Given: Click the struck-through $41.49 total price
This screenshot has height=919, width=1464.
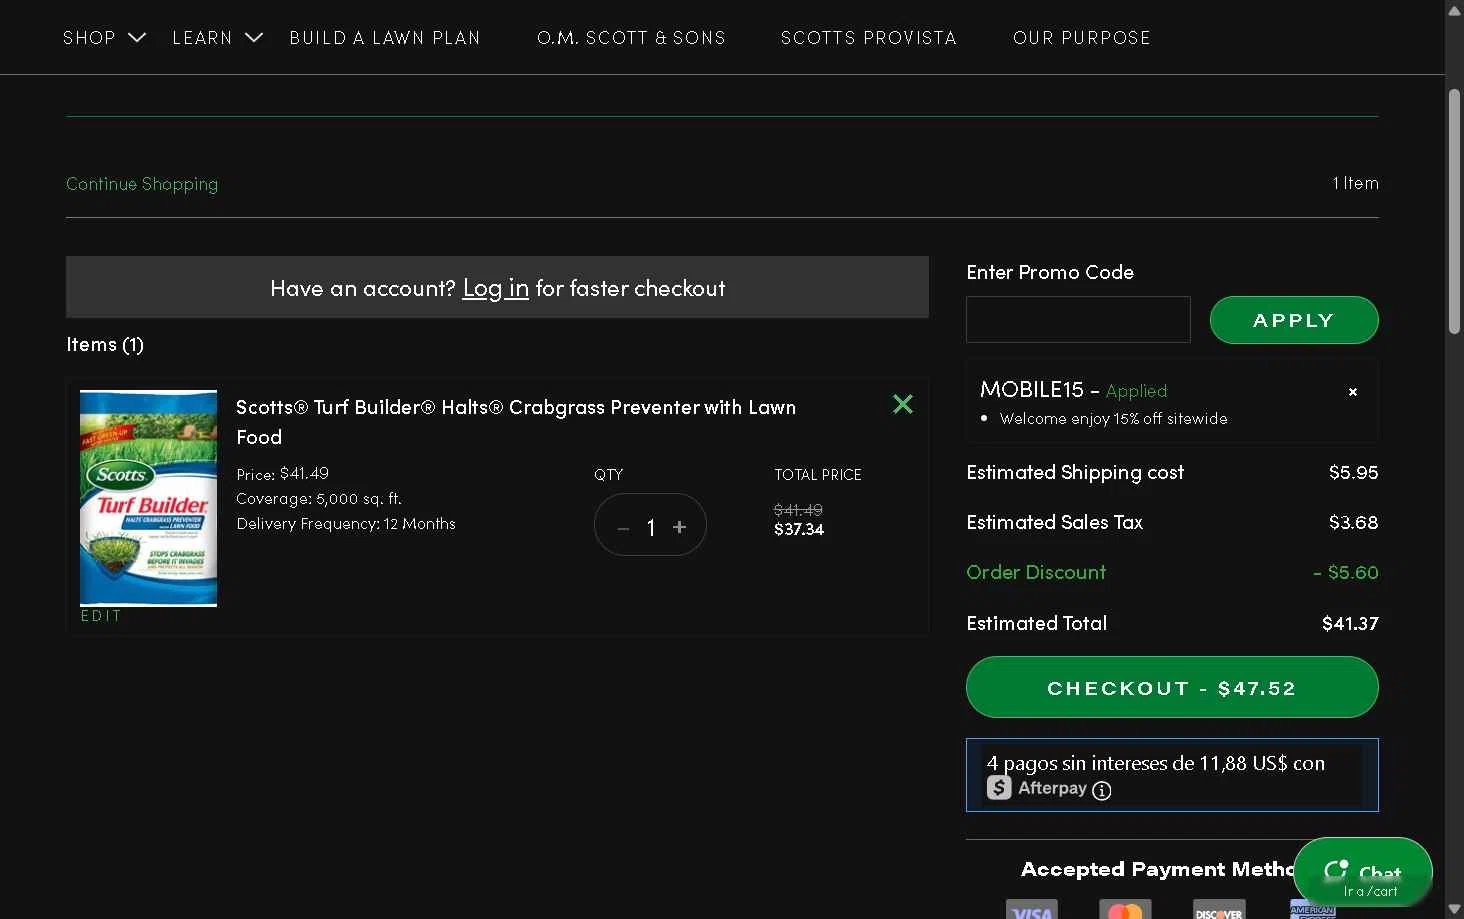Looking at the screenshot, I should coord(798,510).
